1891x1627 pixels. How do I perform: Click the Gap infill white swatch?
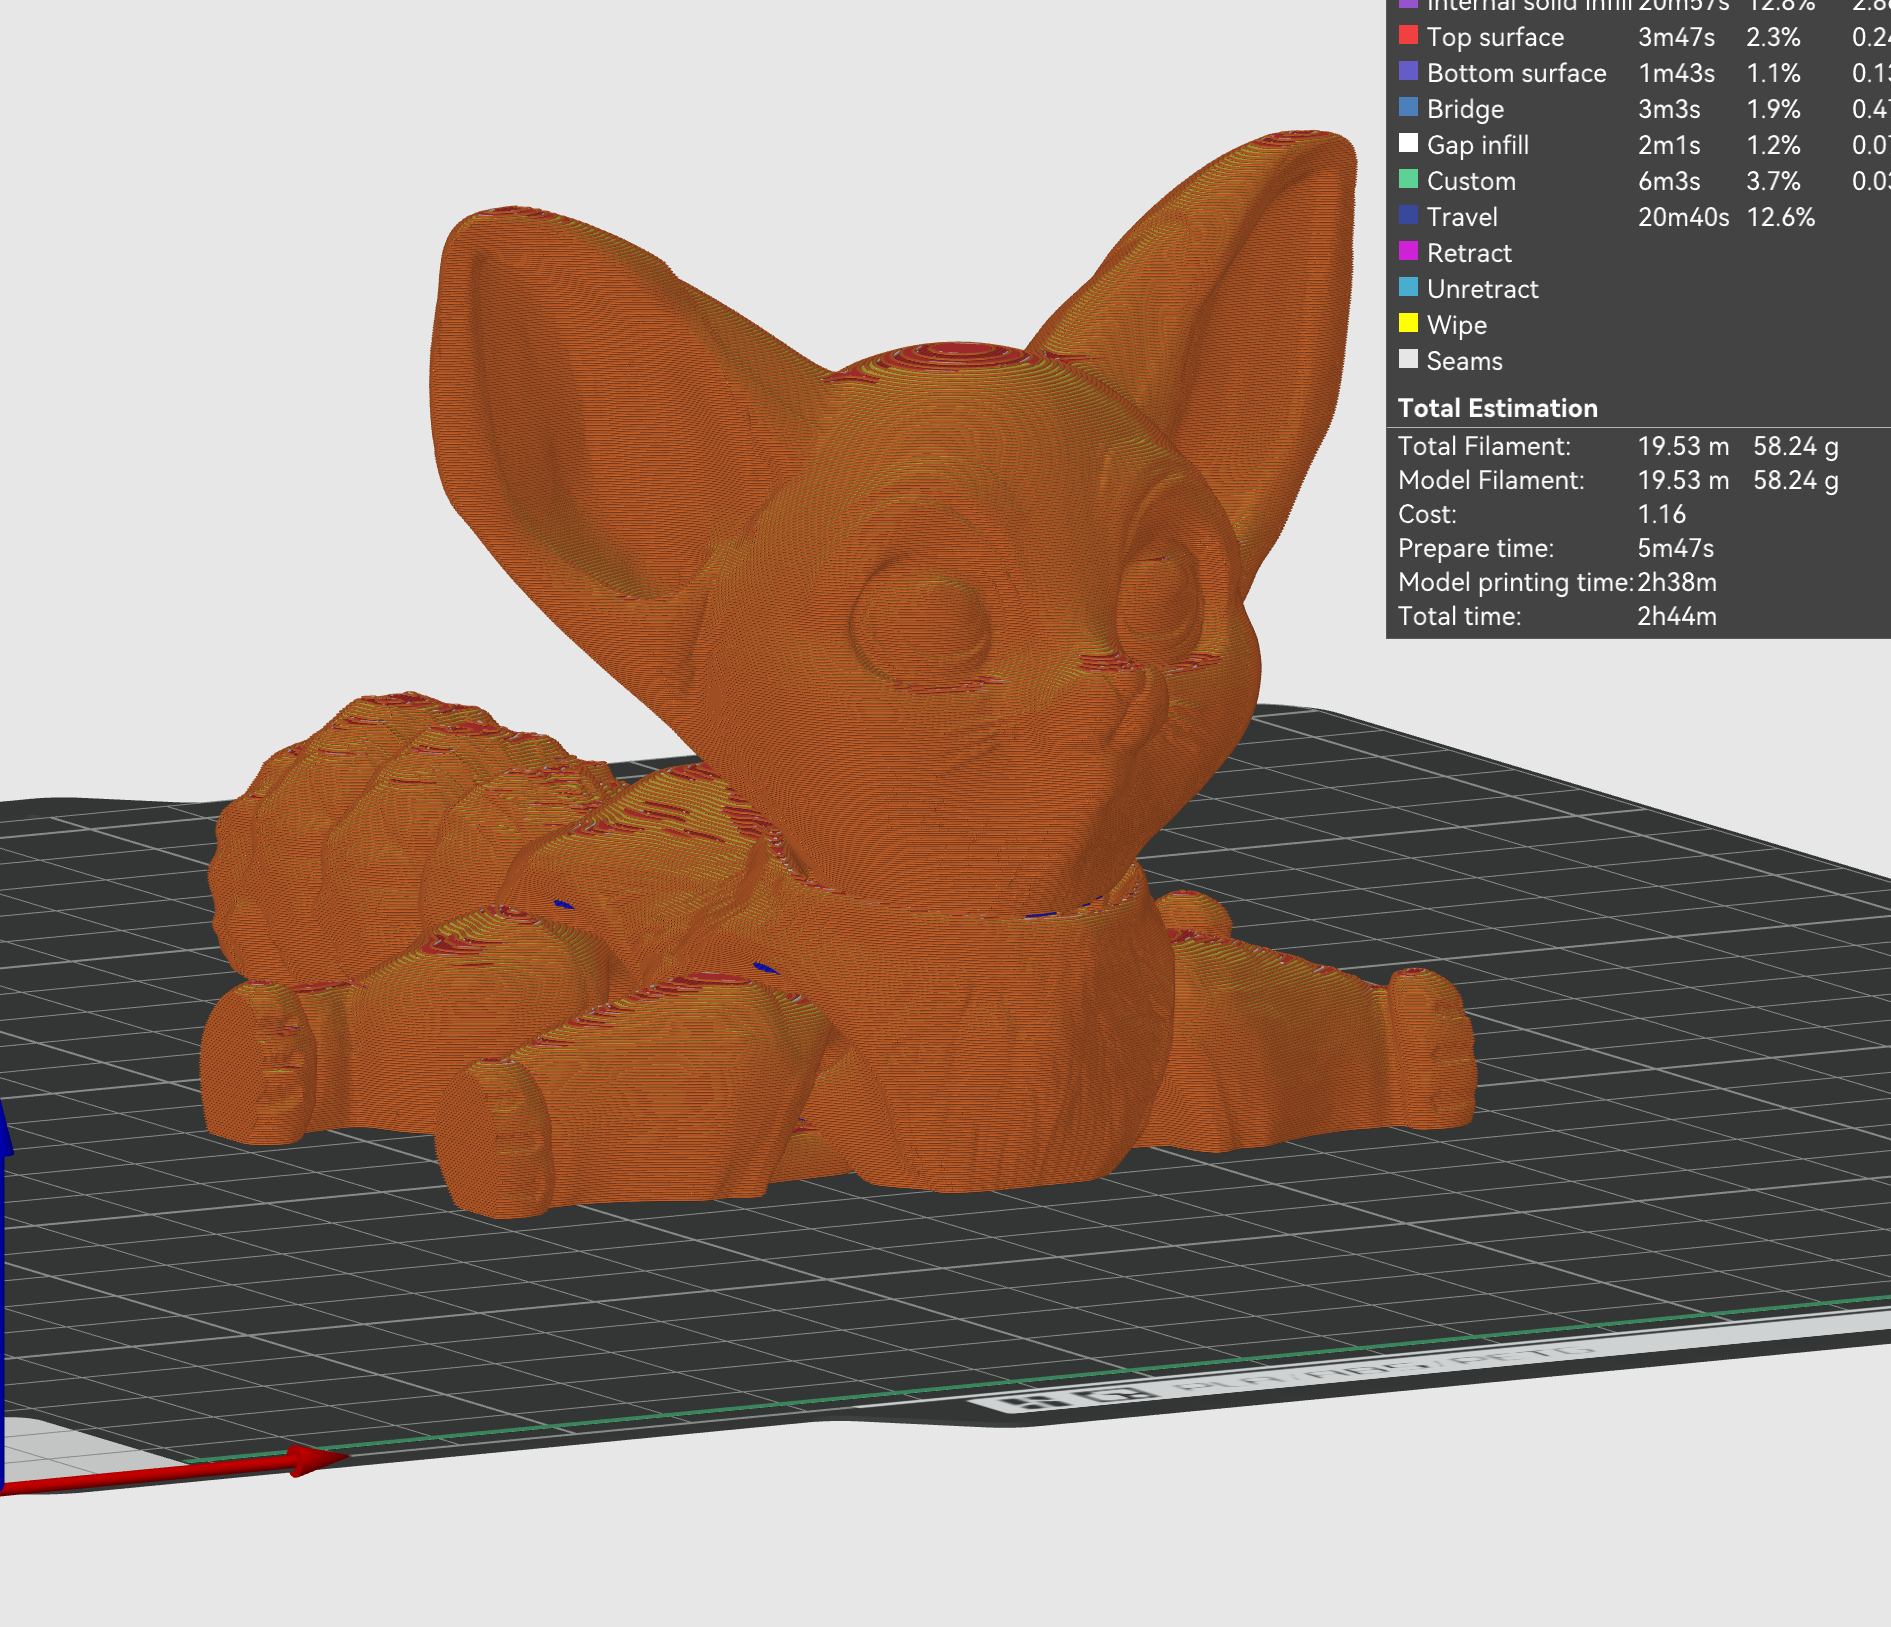[x=1408, y=144]
